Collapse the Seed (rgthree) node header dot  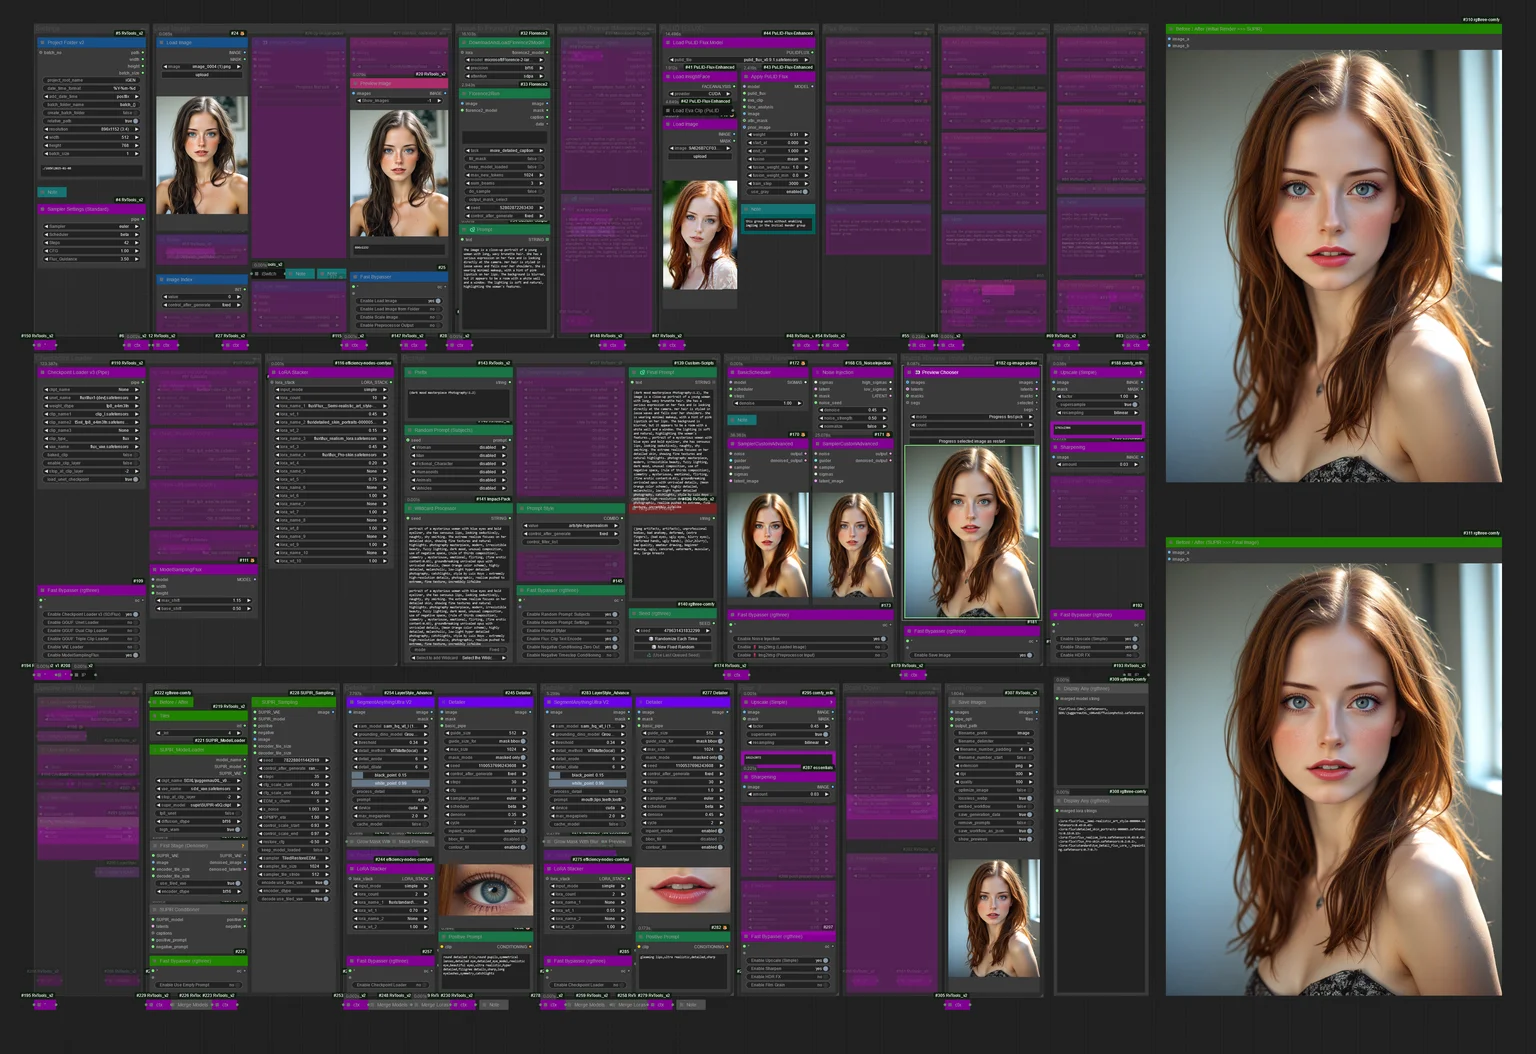pos(634,613)
